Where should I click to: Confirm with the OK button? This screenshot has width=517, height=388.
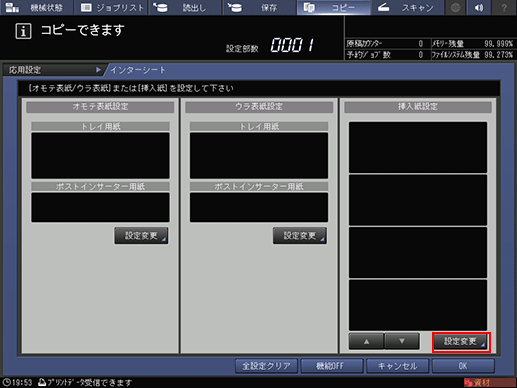pyautogui.click(x=463, y=366)
